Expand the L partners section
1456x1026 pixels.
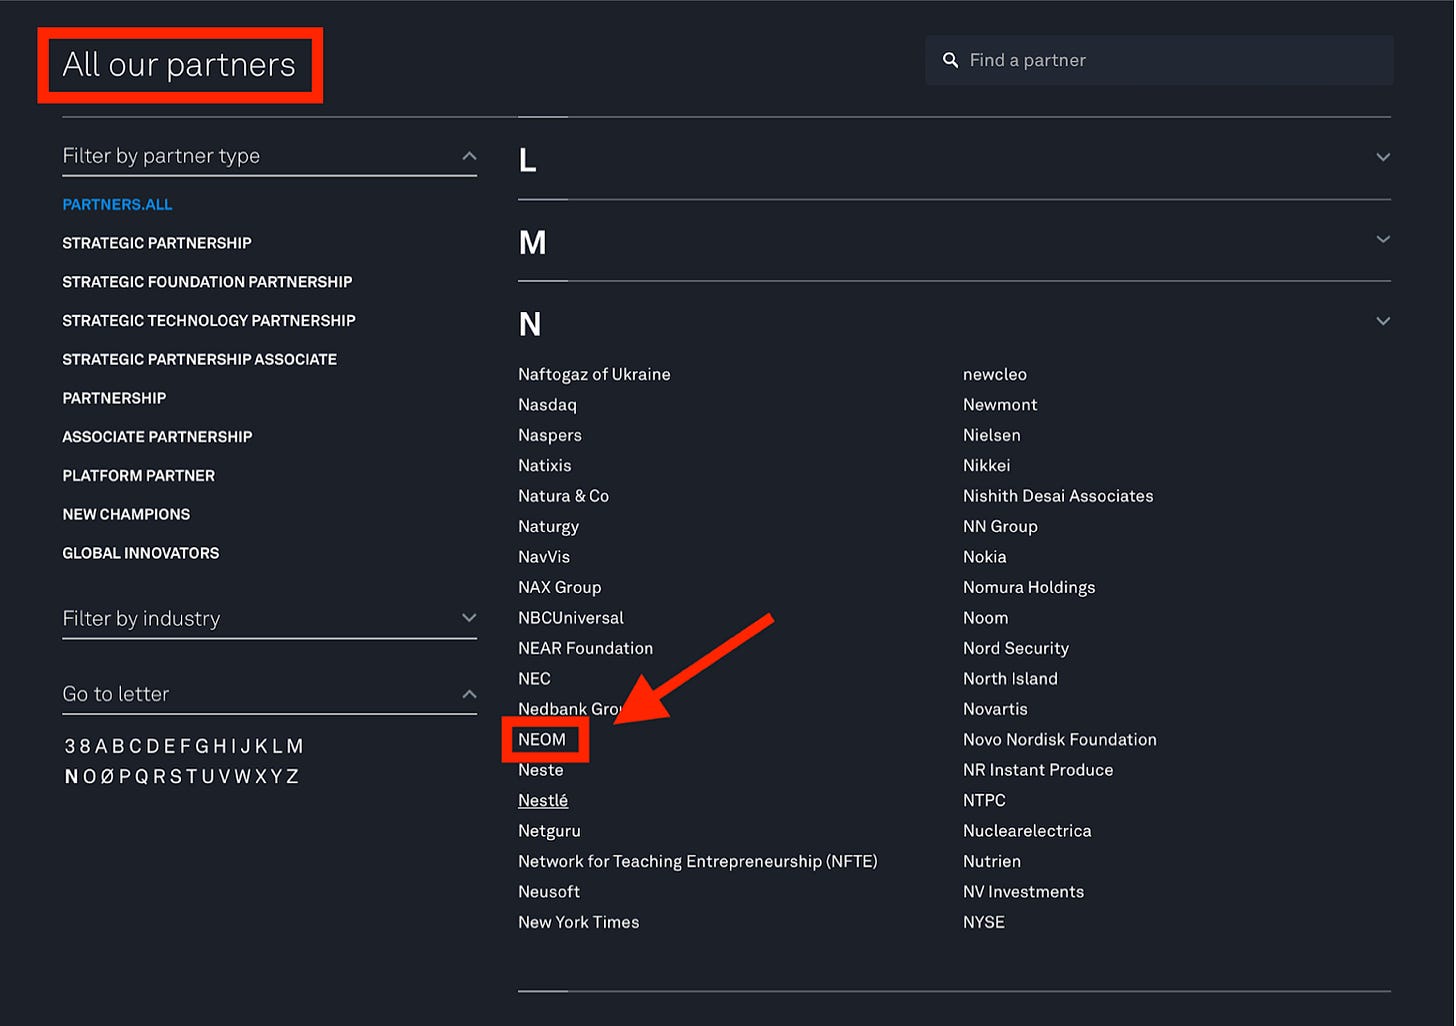coord(1383,157)
